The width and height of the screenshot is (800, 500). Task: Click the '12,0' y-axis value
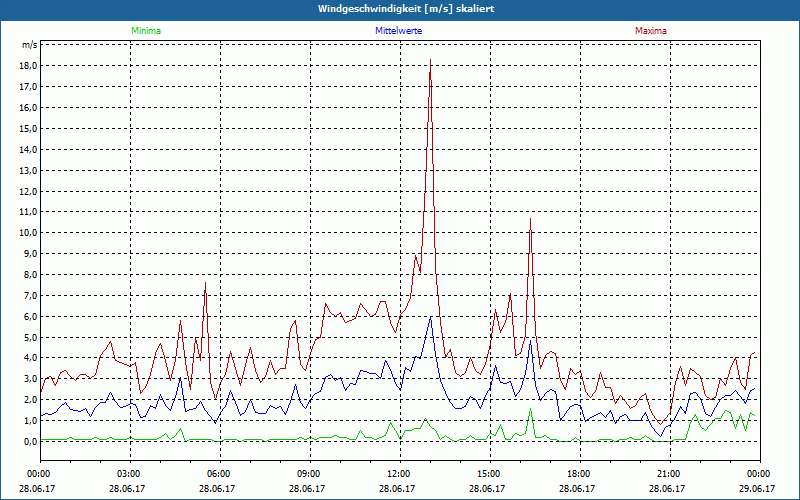[x=29, y=191]
